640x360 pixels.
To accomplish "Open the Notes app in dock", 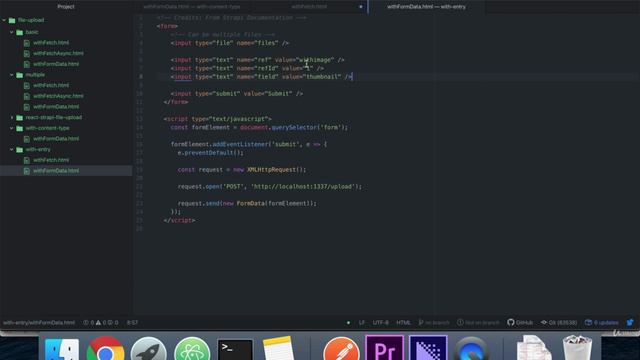I will (x=278, y=349).
